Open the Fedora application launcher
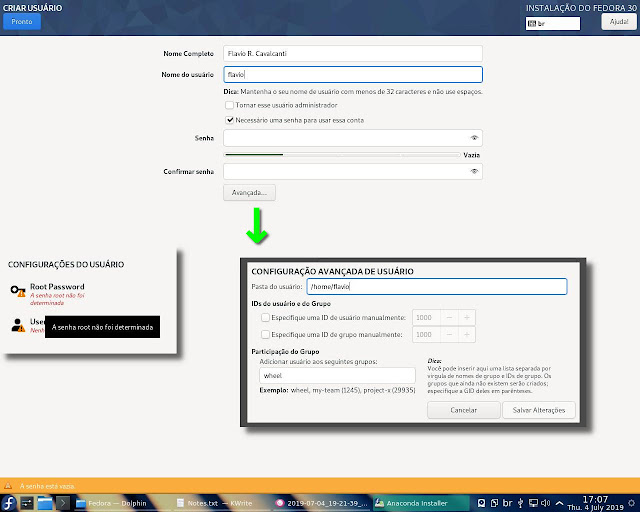Viewport: 640px width, 512px height. point(9,503)
